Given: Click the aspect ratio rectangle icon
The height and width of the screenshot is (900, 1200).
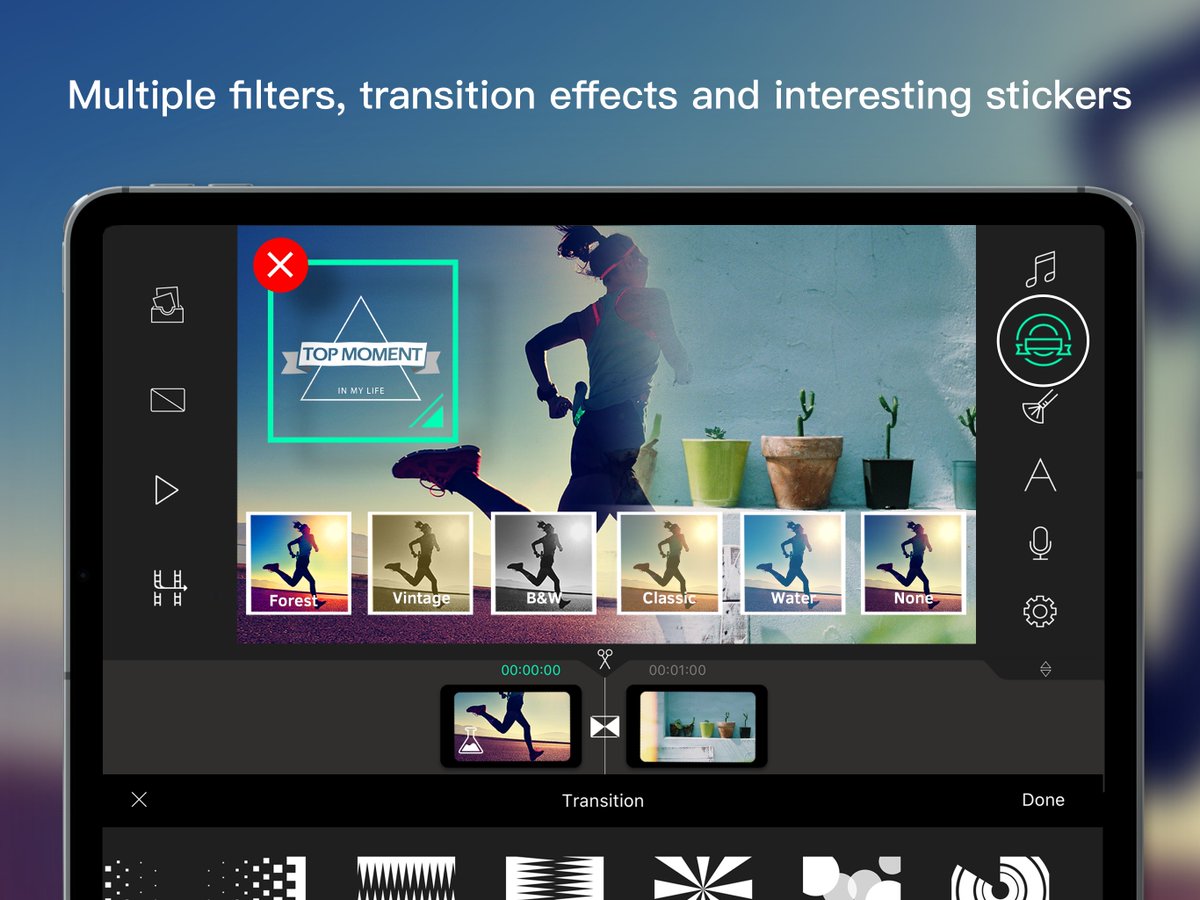Looking at the screenshot, I should tap(167, 400).
